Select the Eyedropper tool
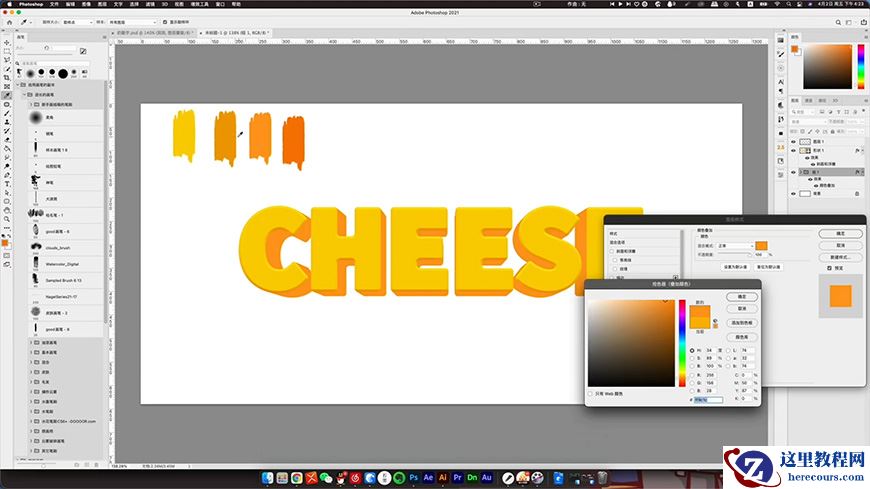 pyautogui.click(x=7, y=95)
